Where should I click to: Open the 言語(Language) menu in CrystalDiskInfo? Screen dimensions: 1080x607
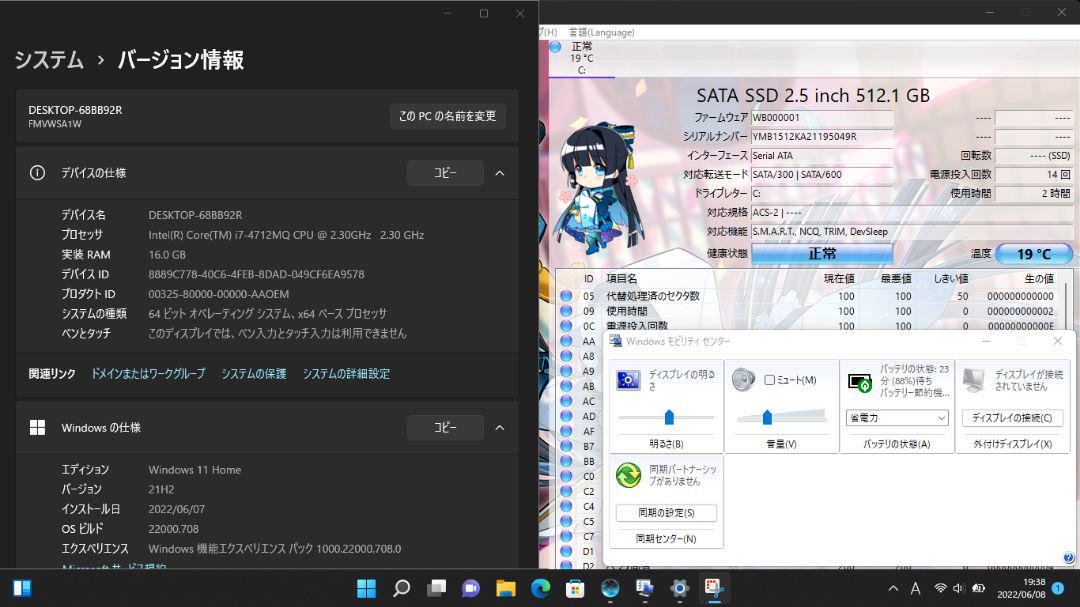point(601,32)
